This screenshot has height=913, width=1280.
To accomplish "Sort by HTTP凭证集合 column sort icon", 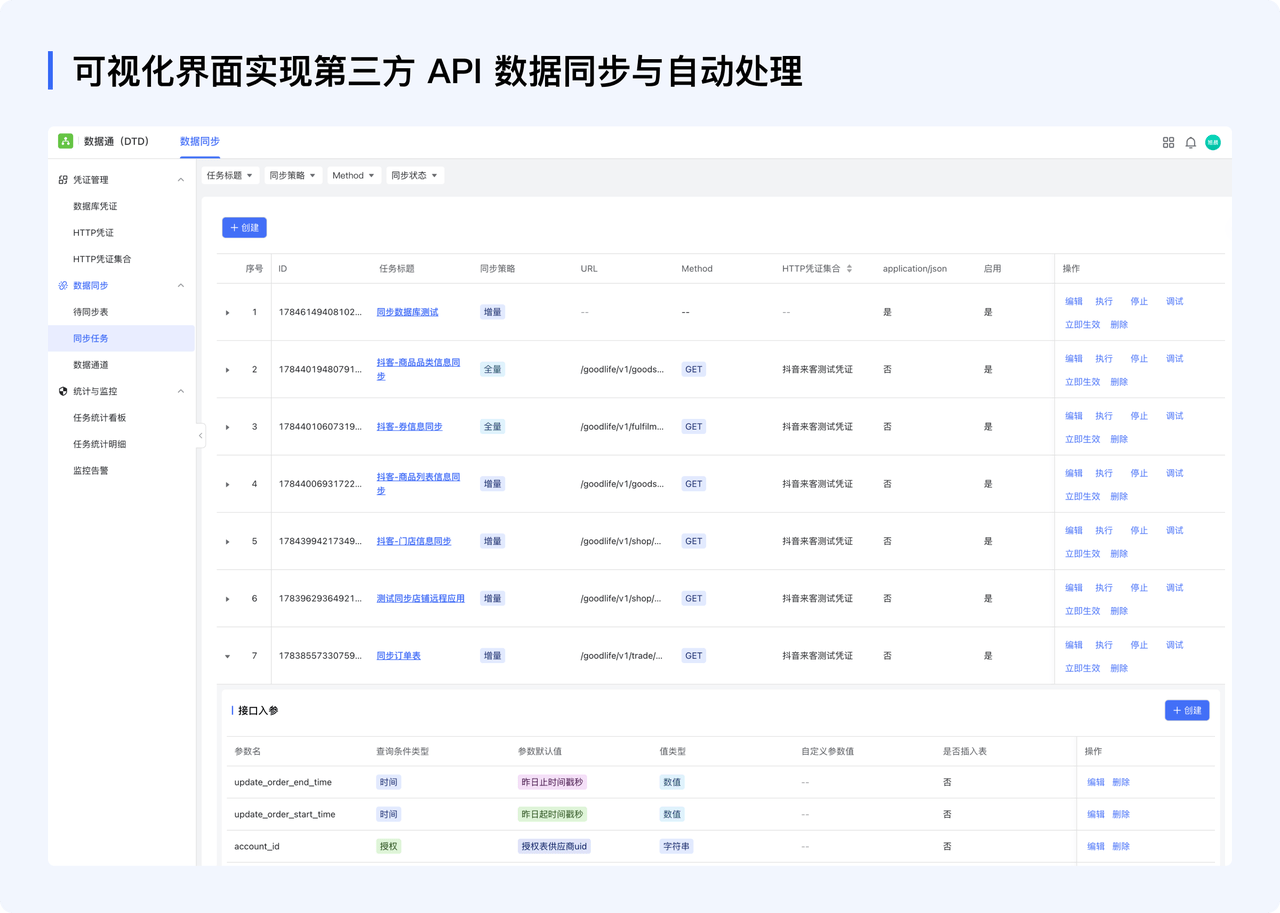I will pyautogui.click(x=849, y=269).
